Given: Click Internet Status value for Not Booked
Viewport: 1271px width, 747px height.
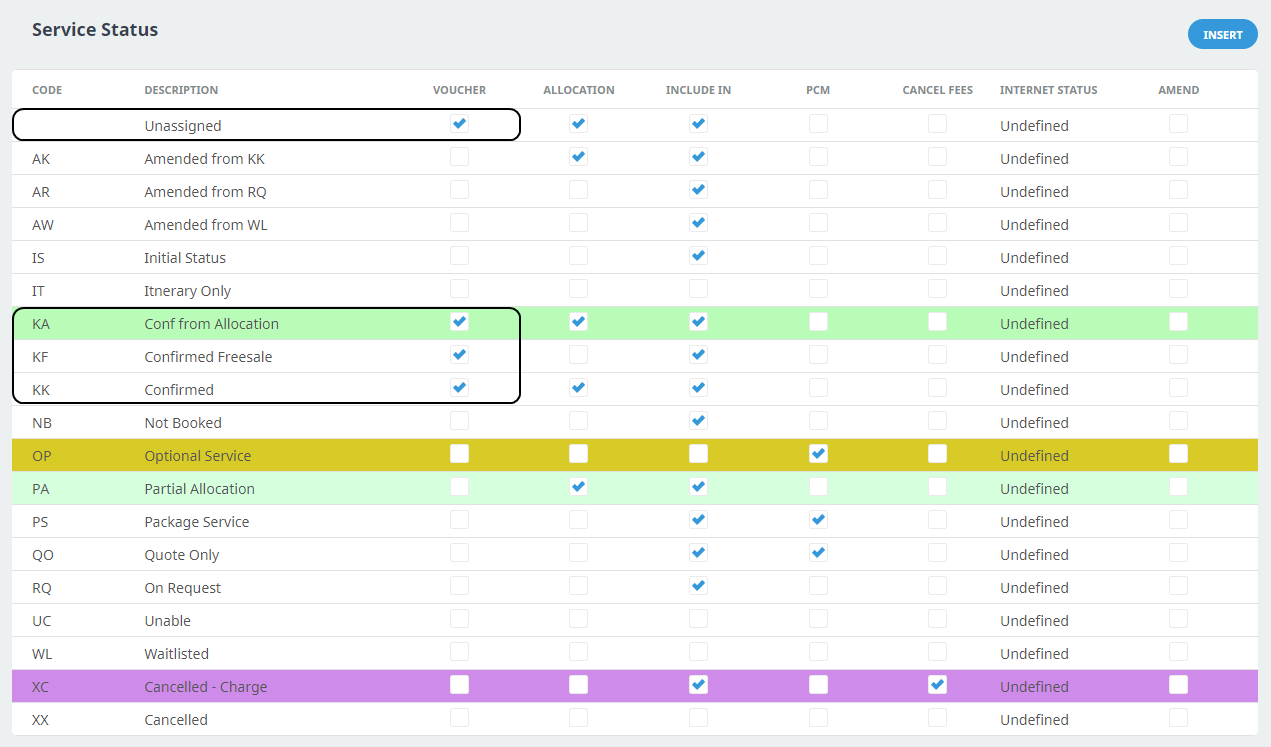Looking at the screenshot, I should 1034,423.
